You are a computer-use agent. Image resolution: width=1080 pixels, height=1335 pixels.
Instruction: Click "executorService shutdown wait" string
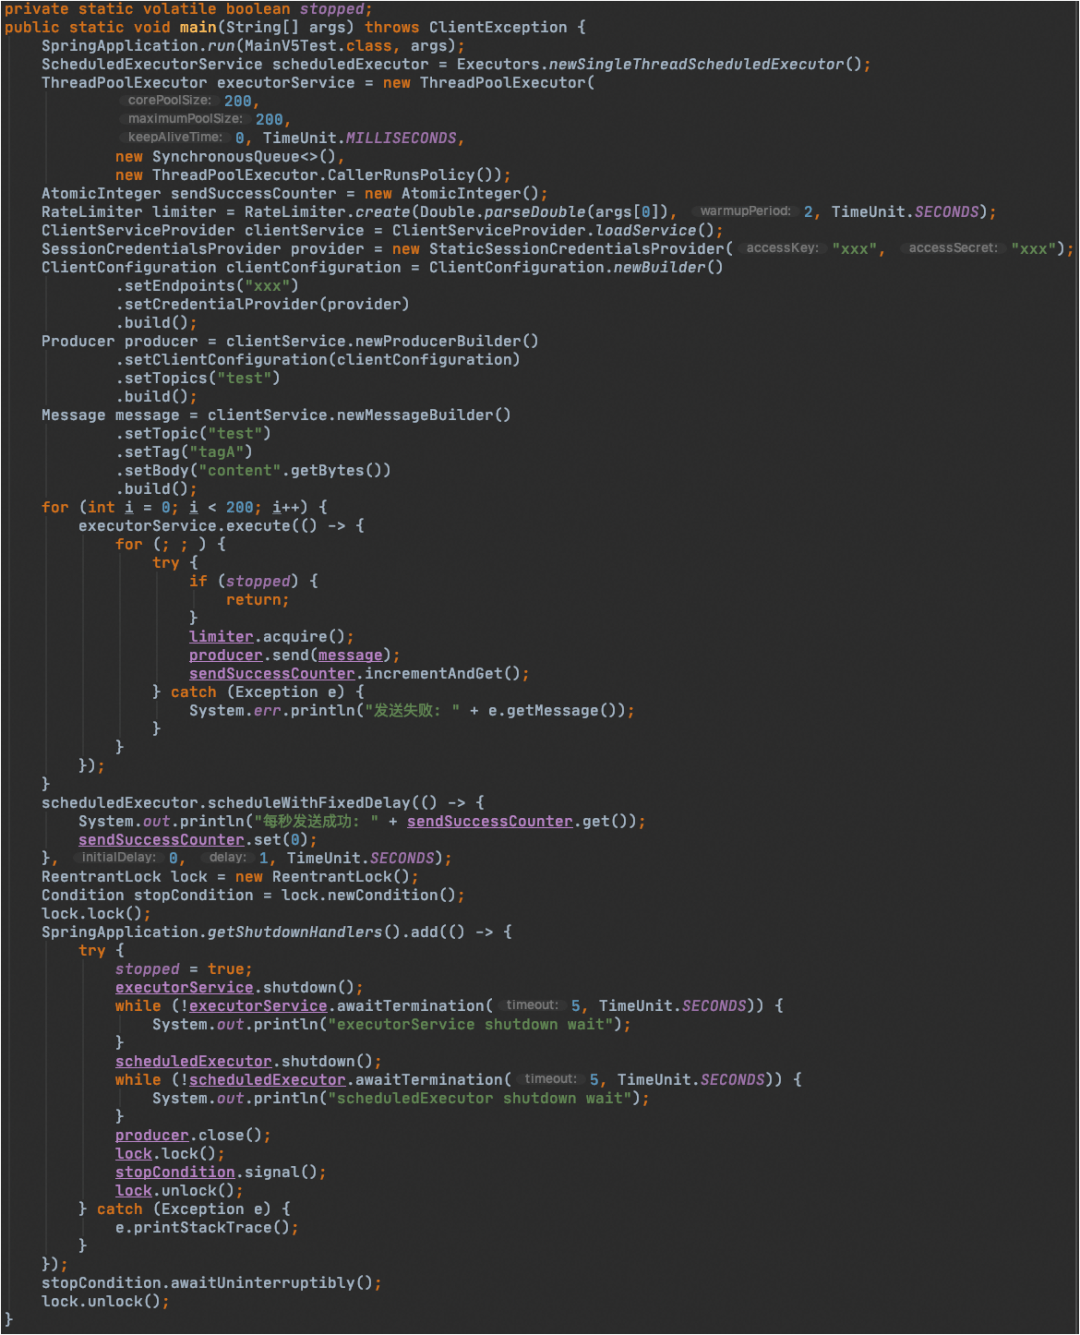tap(470, 1025)
